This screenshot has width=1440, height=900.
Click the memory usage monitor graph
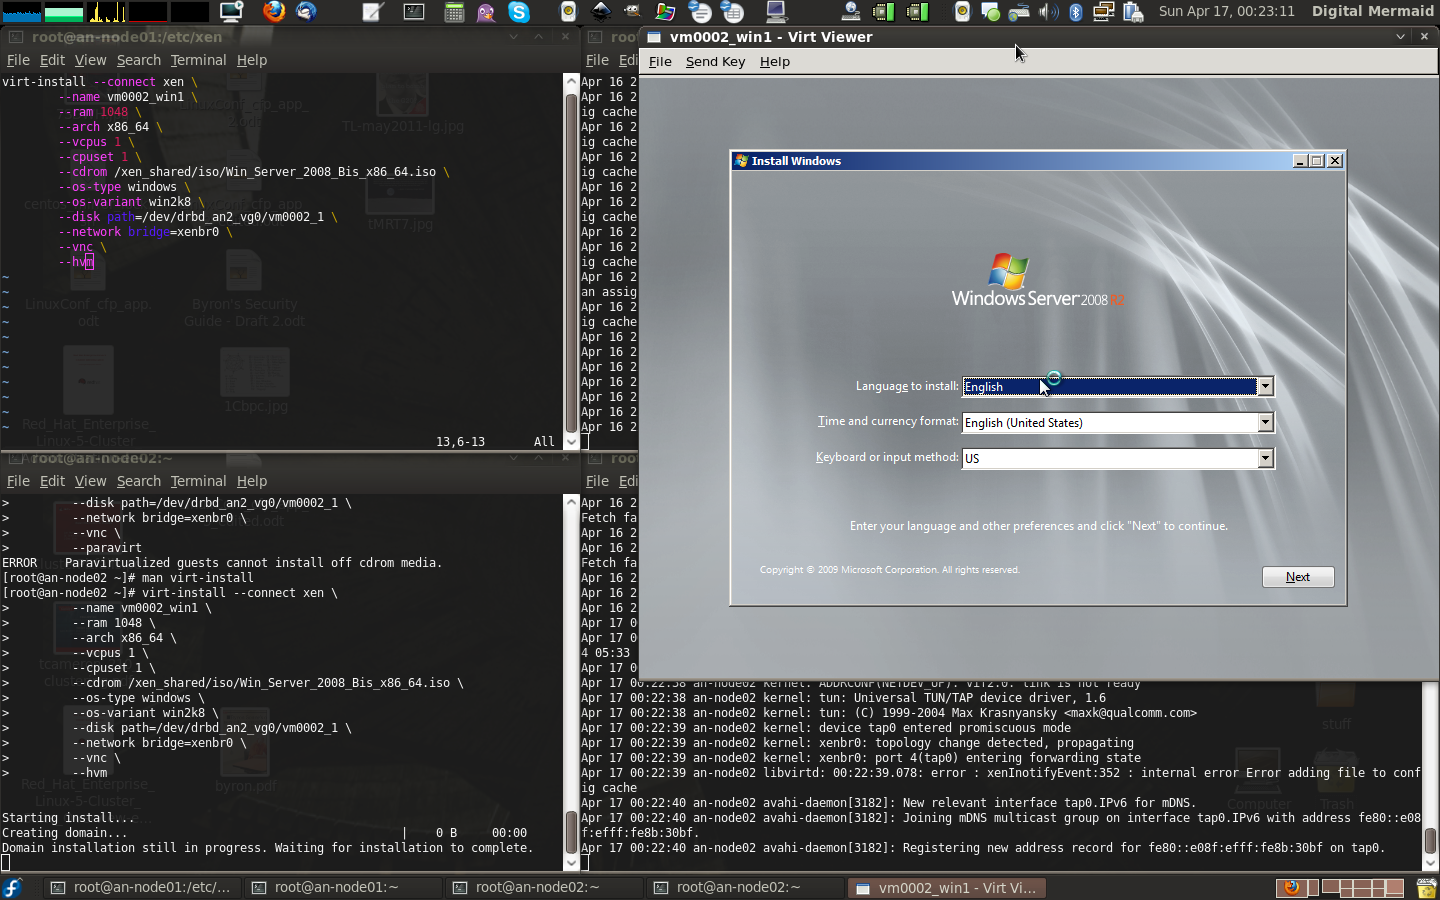(x=64, y=12)
